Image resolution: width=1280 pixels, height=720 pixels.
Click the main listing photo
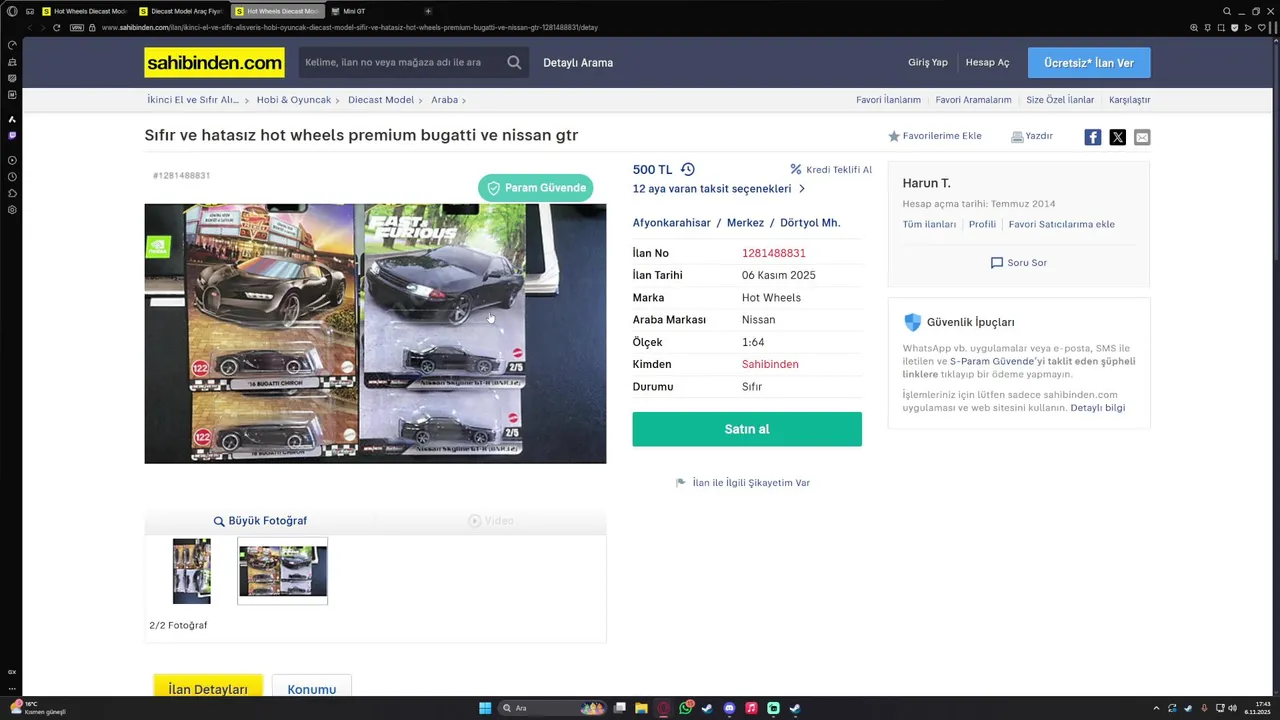click(375, 333)
